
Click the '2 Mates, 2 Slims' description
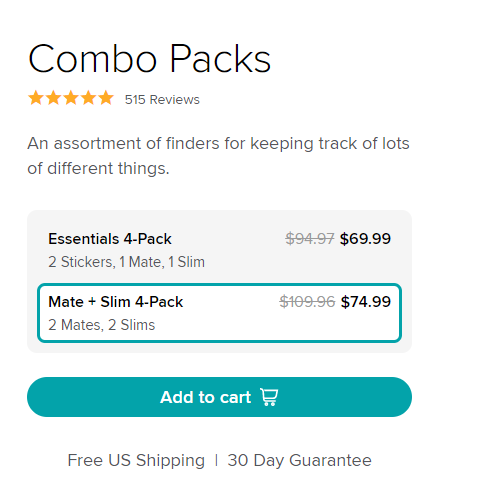[x=102, y=325]
